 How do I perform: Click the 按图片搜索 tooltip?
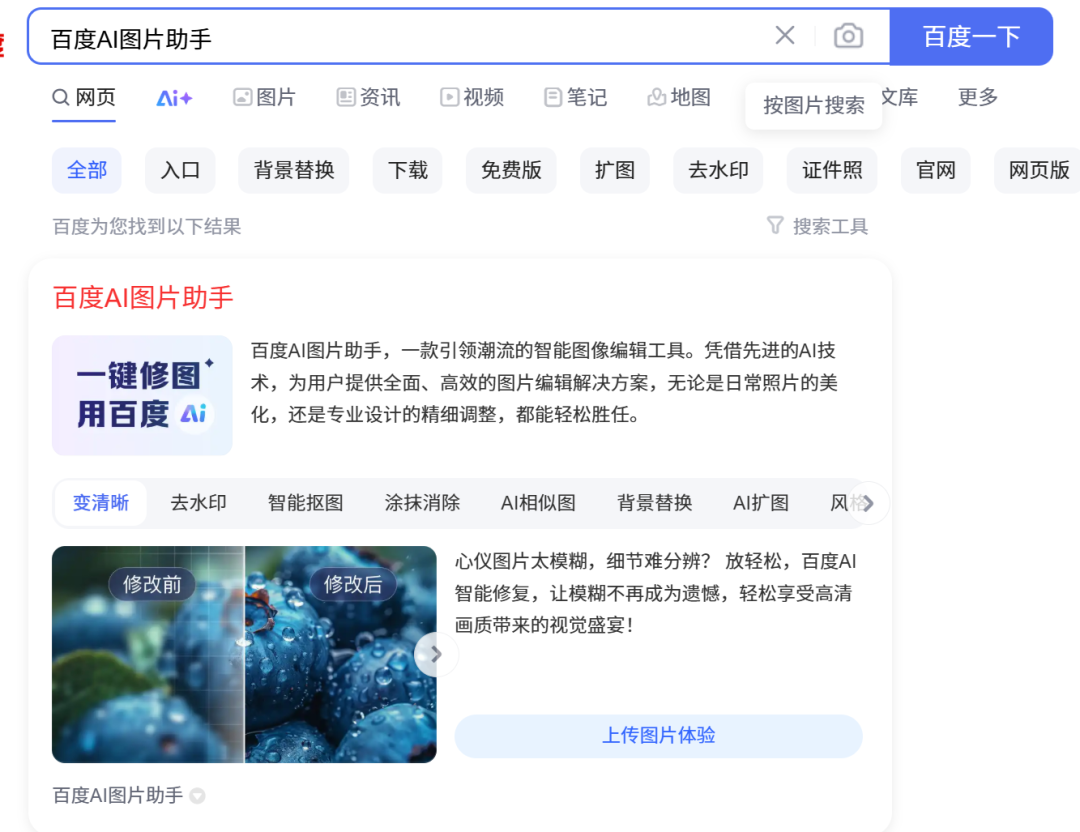(813, 105)
